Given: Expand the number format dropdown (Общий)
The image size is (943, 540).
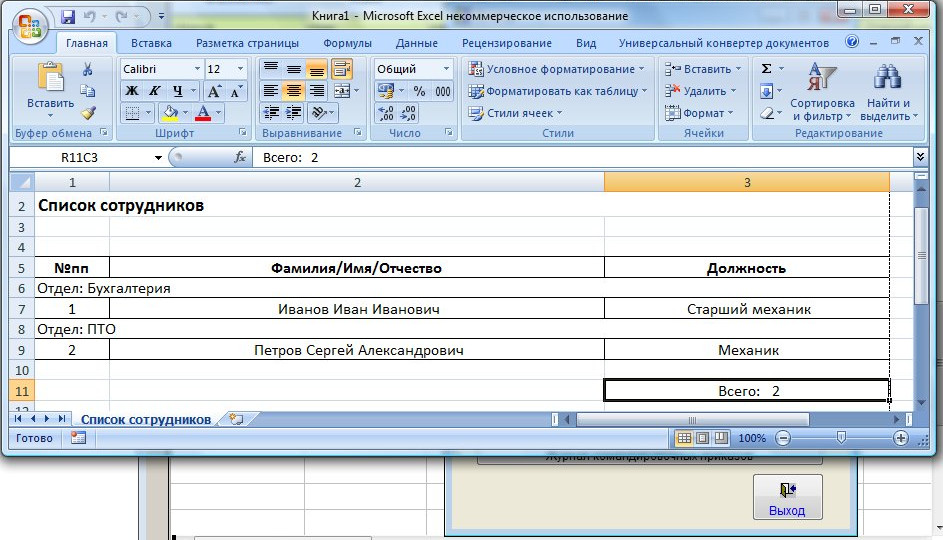Looking at the screenshot, I should coord(445,69).
